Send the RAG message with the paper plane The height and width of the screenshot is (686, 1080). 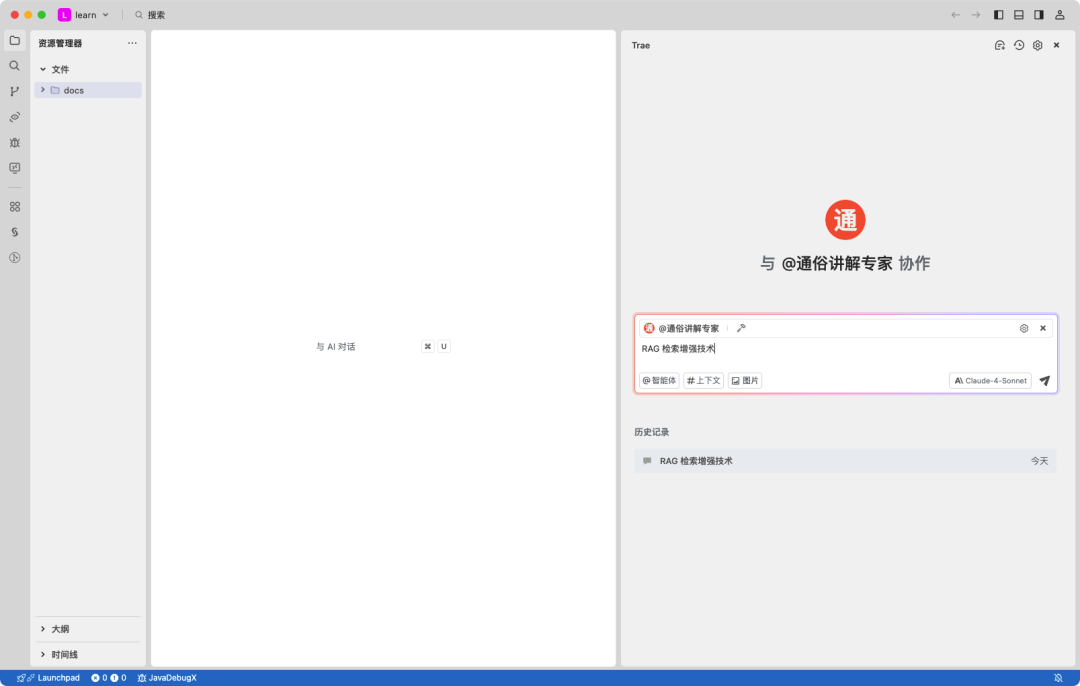pos(1044,380)
